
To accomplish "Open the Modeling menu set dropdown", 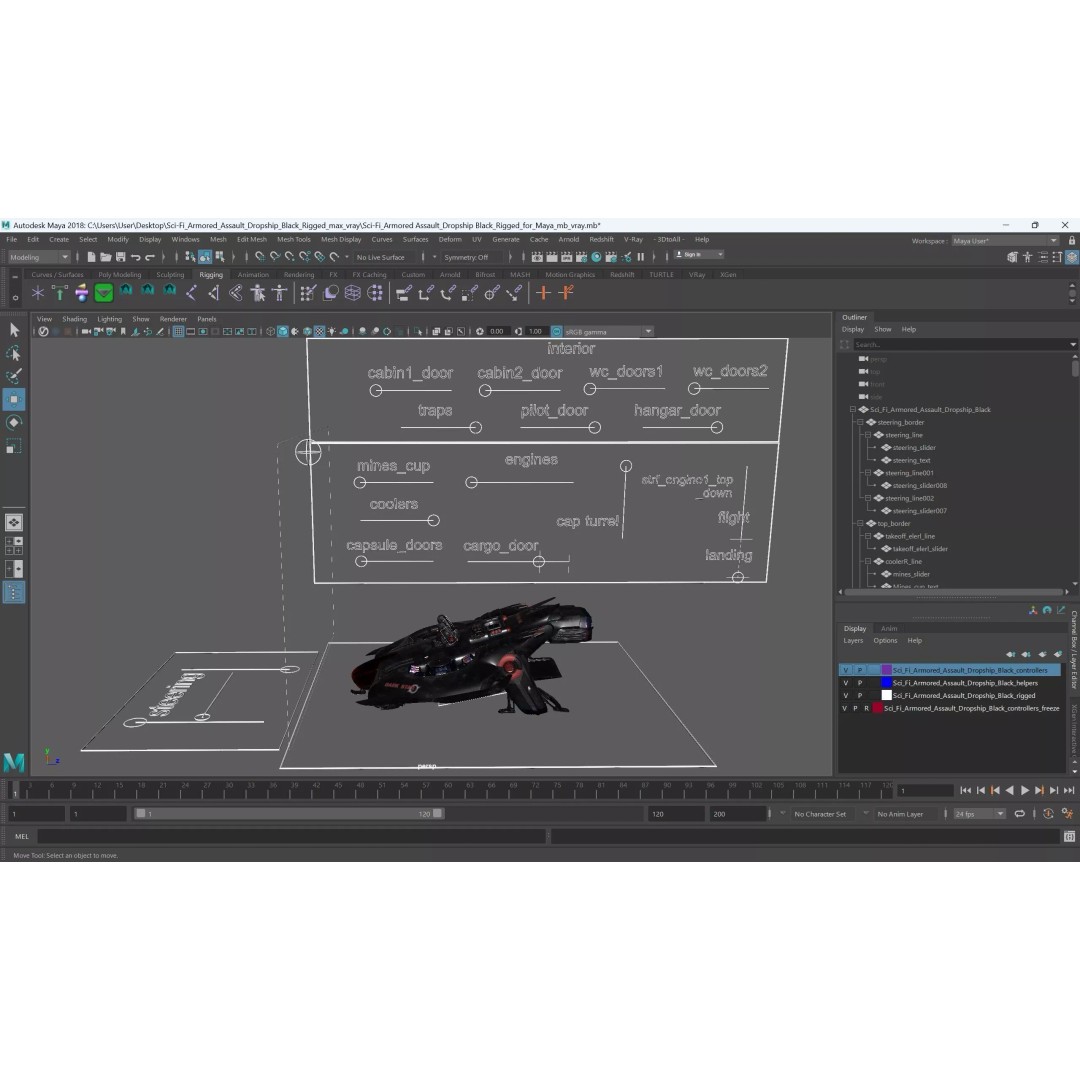I will [39, 257].
